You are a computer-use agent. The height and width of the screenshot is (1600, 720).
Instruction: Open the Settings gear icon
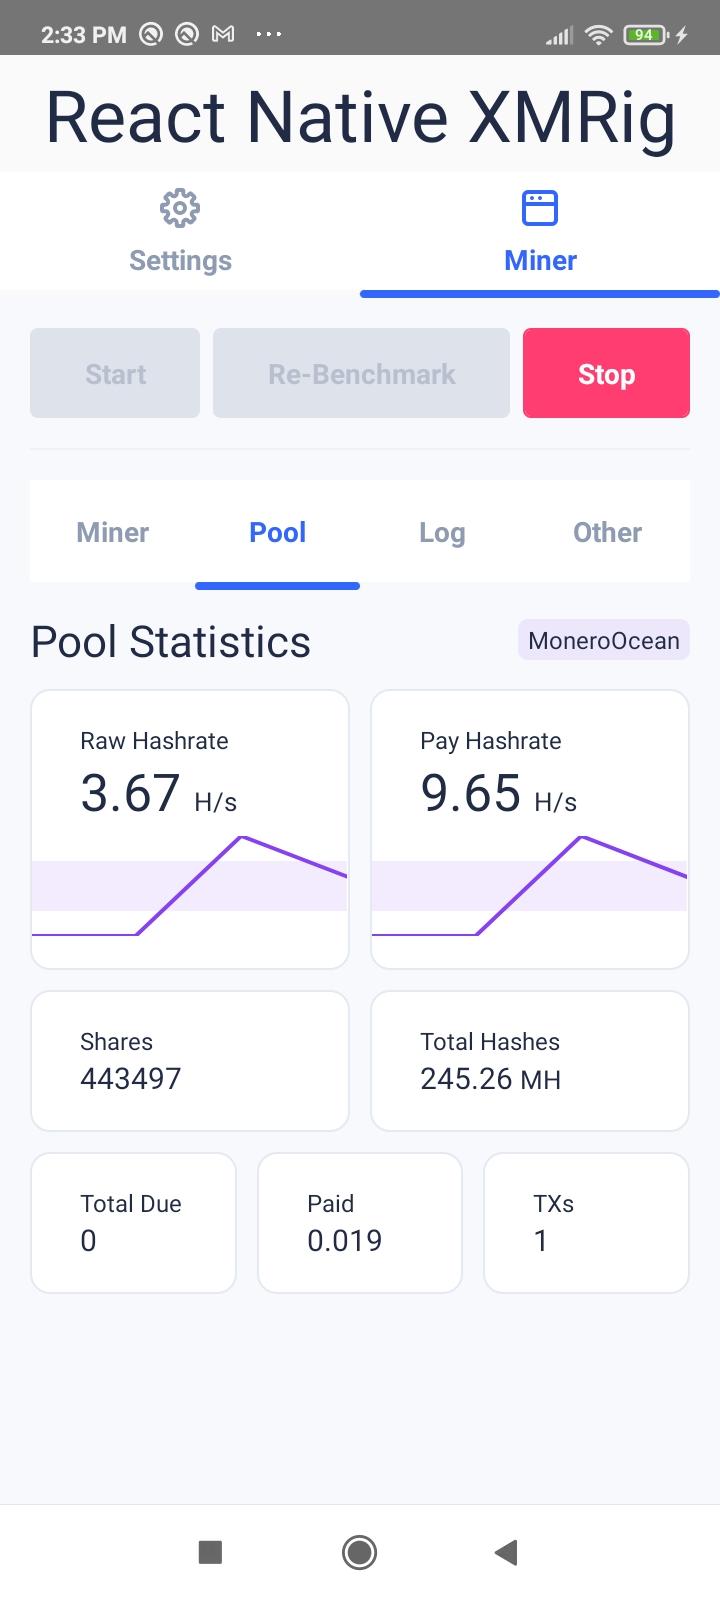180,208
